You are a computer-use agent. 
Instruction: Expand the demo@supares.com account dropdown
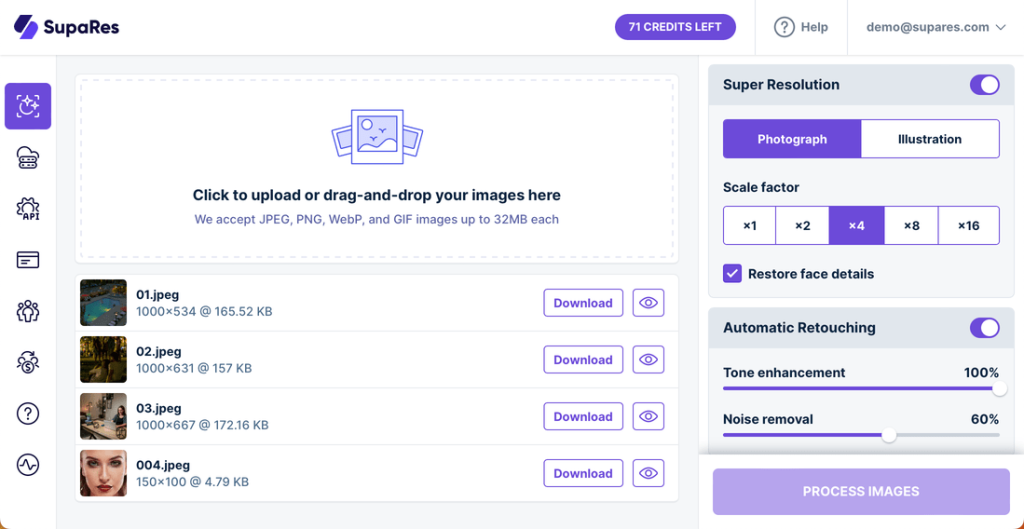point(935,27)
